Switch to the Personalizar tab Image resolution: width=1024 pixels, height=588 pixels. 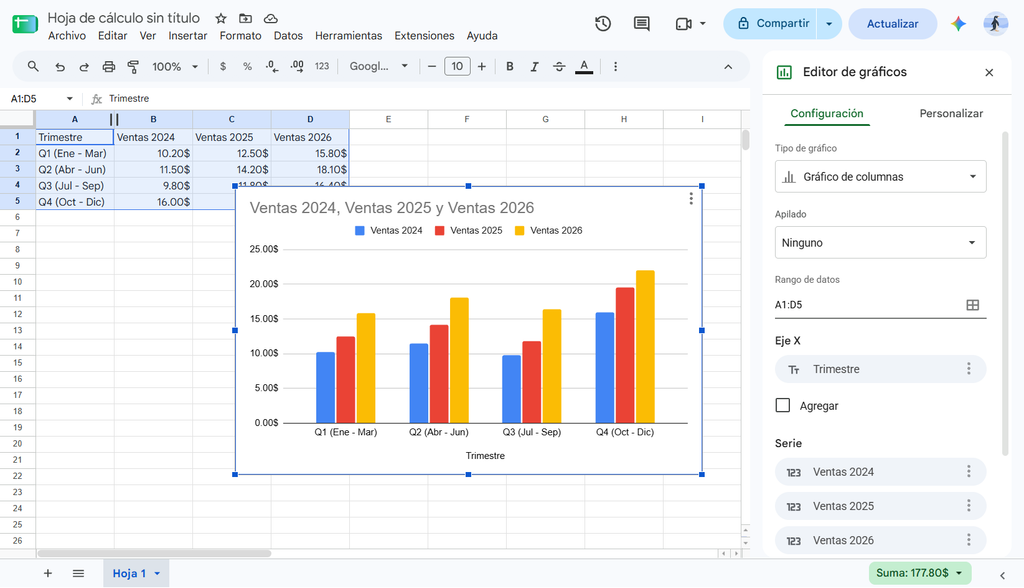coord(951,114)
